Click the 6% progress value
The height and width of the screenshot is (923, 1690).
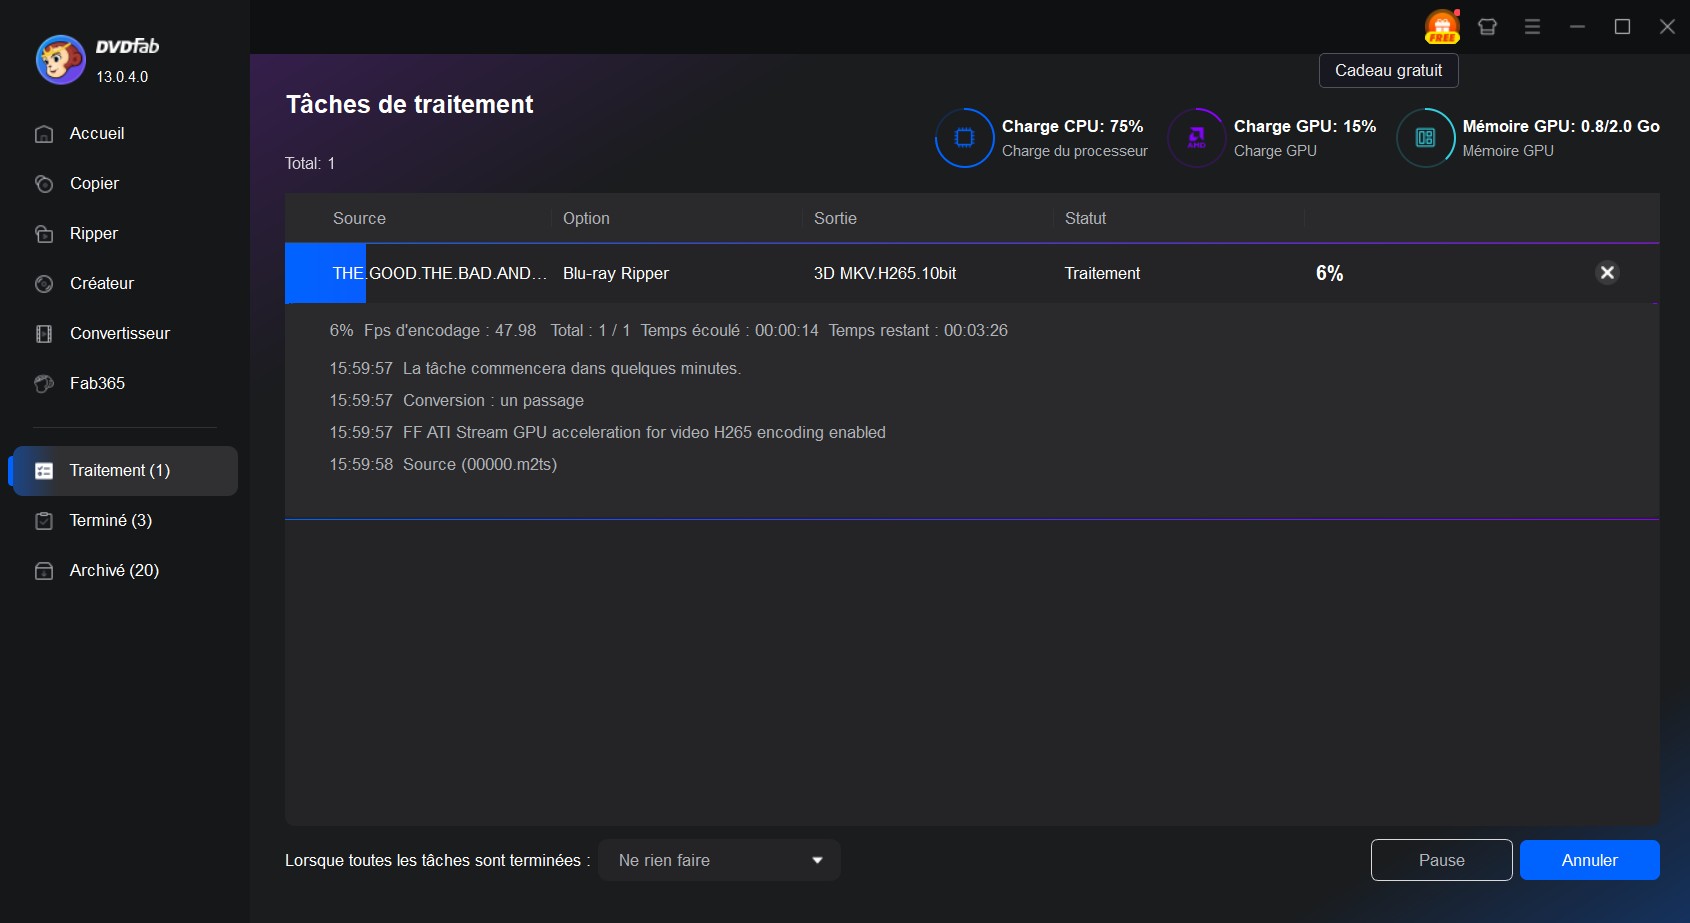pyautogui.click(x=1329, y=274)
